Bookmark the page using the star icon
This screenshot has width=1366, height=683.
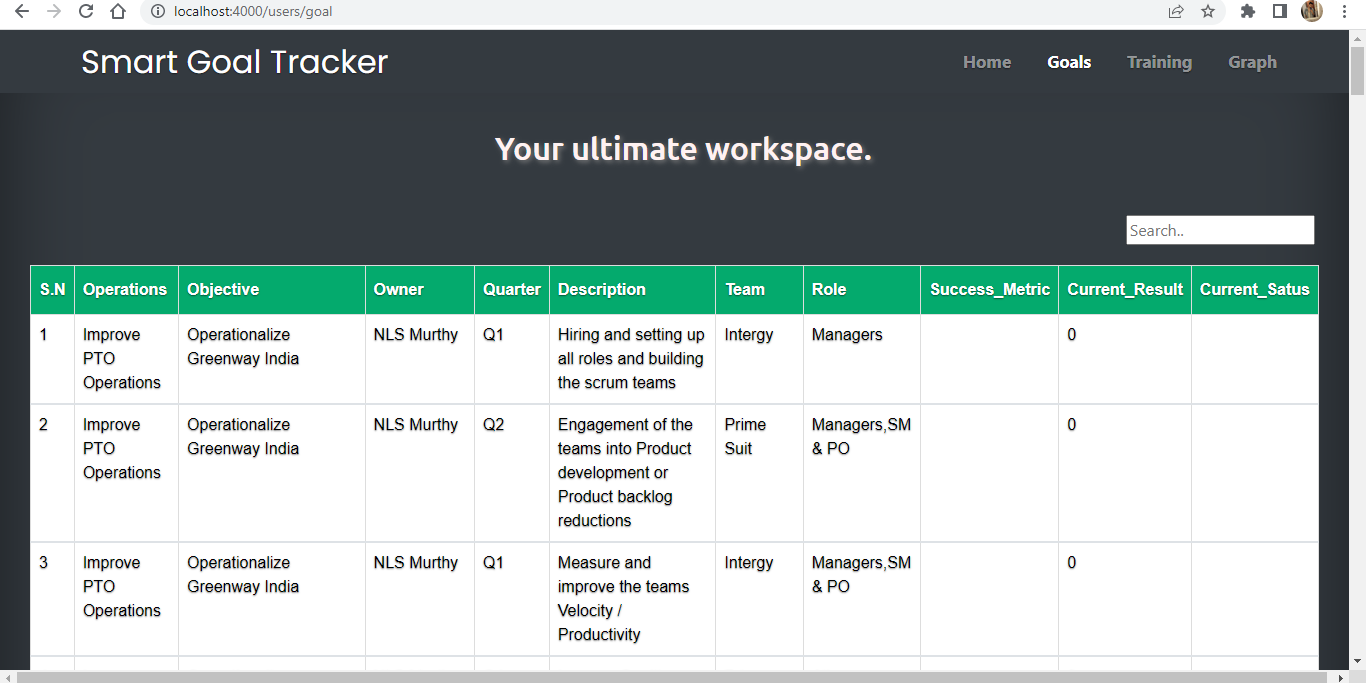coord(1208,12)
